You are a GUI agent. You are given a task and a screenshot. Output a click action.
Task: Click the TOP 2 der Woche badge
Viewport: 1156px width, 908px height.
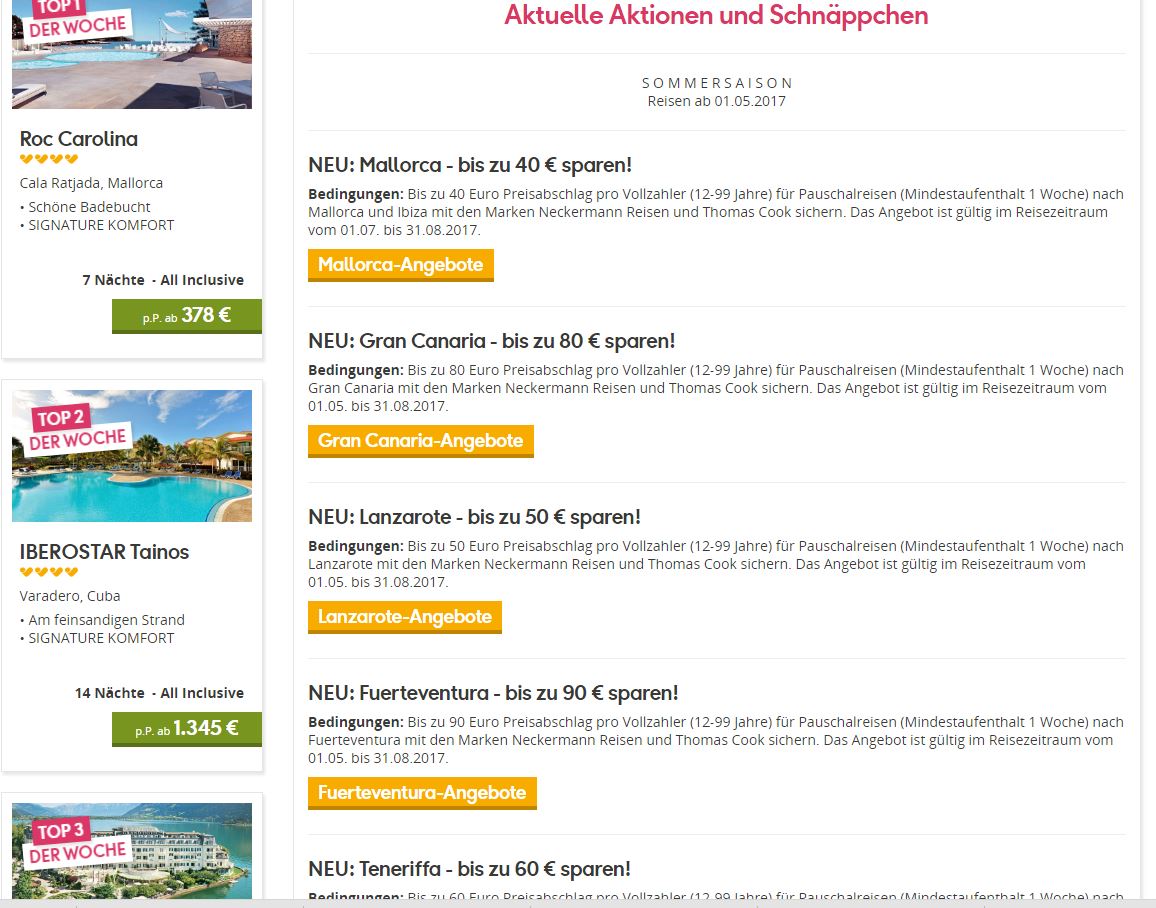[x=77, y=429]
